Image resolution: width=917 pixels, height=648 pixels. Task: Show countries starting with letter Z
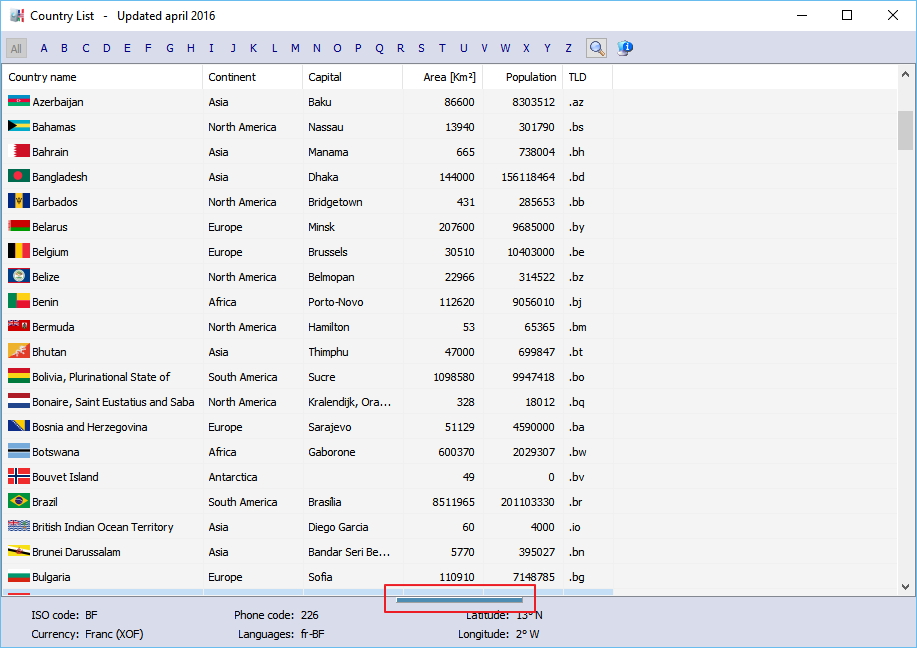click(568, 48)
